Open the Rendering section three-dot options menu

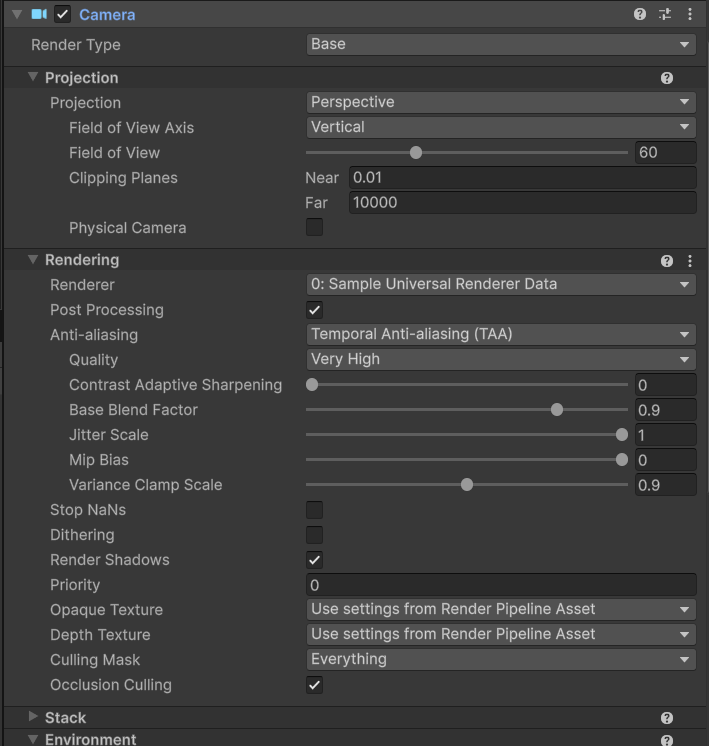[x=690, y=260]
